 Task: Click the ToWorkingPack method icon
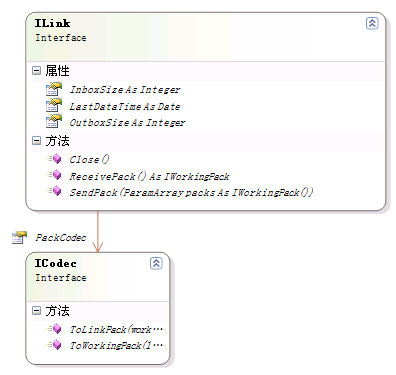pyautogui.click(x=54, y=345)
